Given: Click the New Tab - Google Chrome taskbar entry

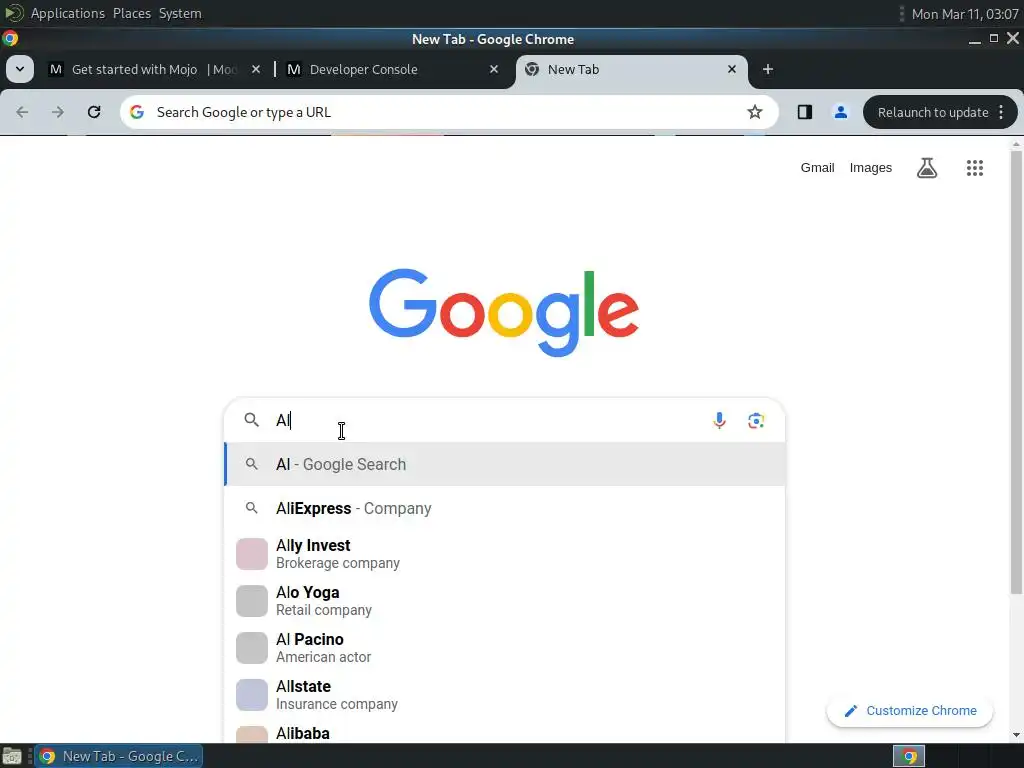Looking at the screenshot, I should pyautogui.click(x=118, y=756).
